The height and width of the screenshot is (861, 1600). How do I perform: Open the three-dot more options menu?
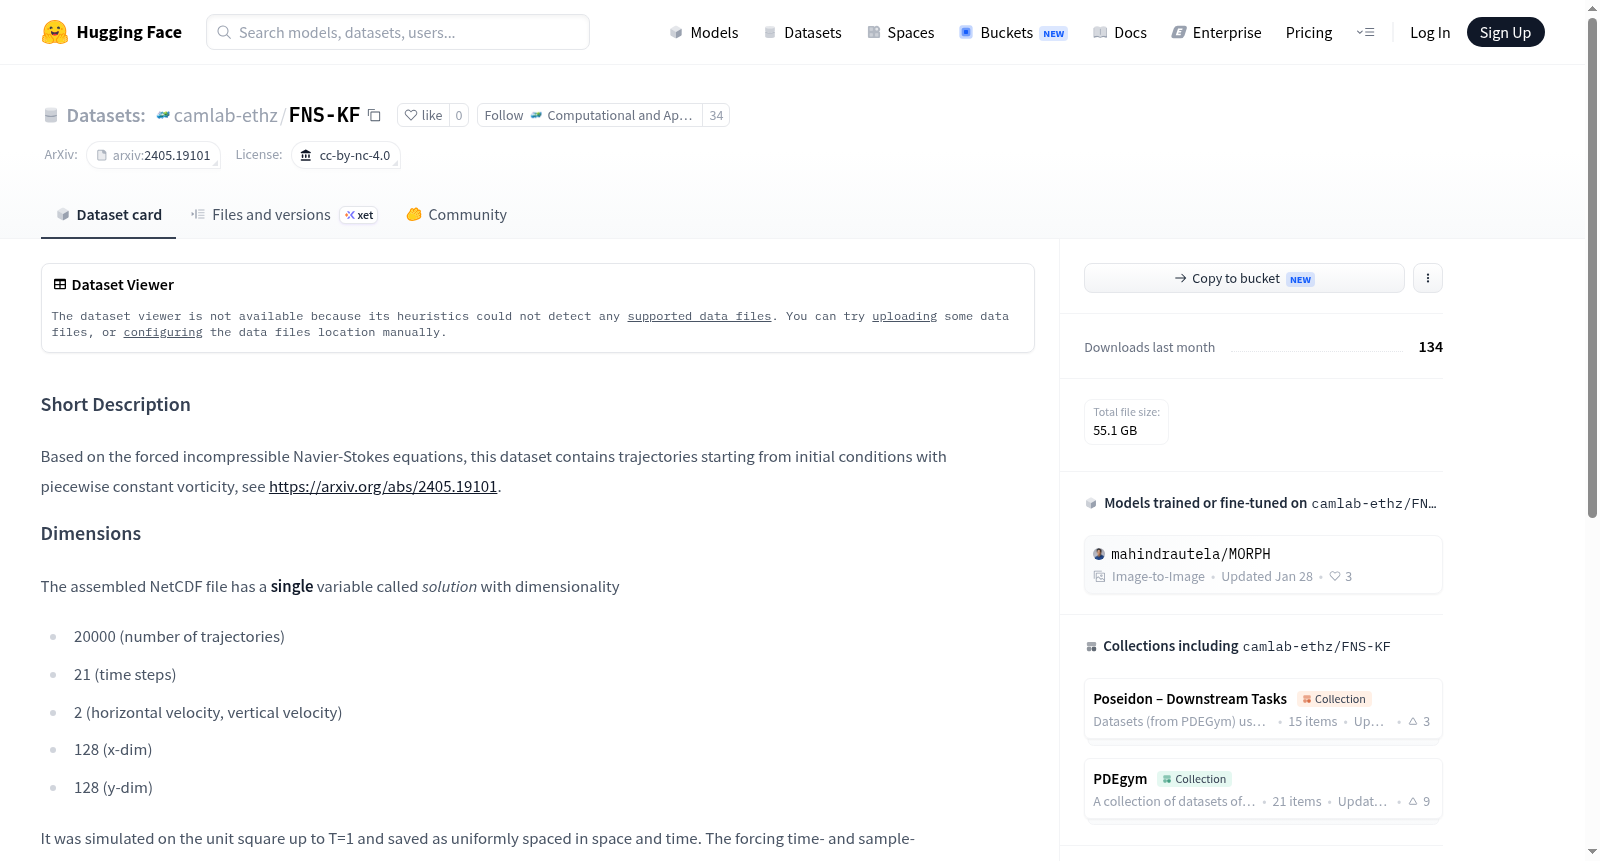[1428, 278]
